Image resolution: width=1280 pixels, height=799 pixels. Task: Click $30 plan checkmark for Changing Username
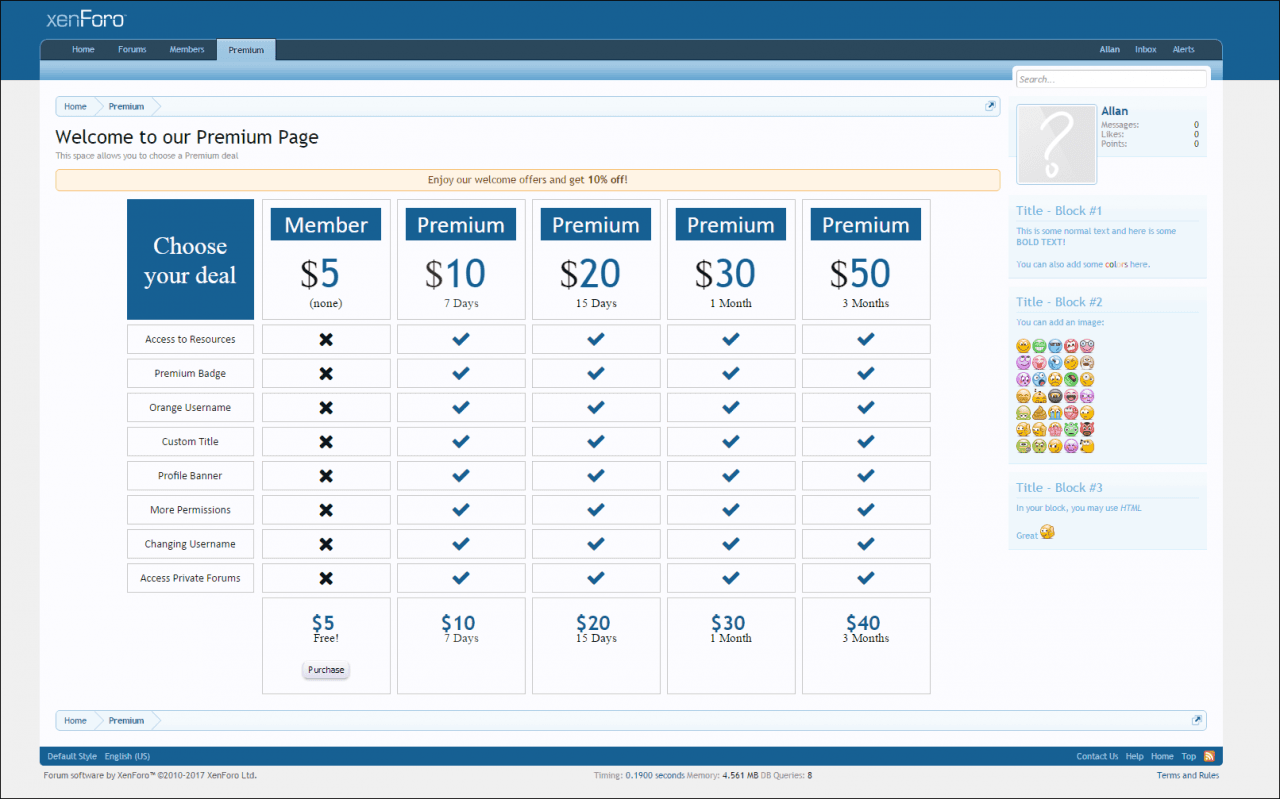731,544
